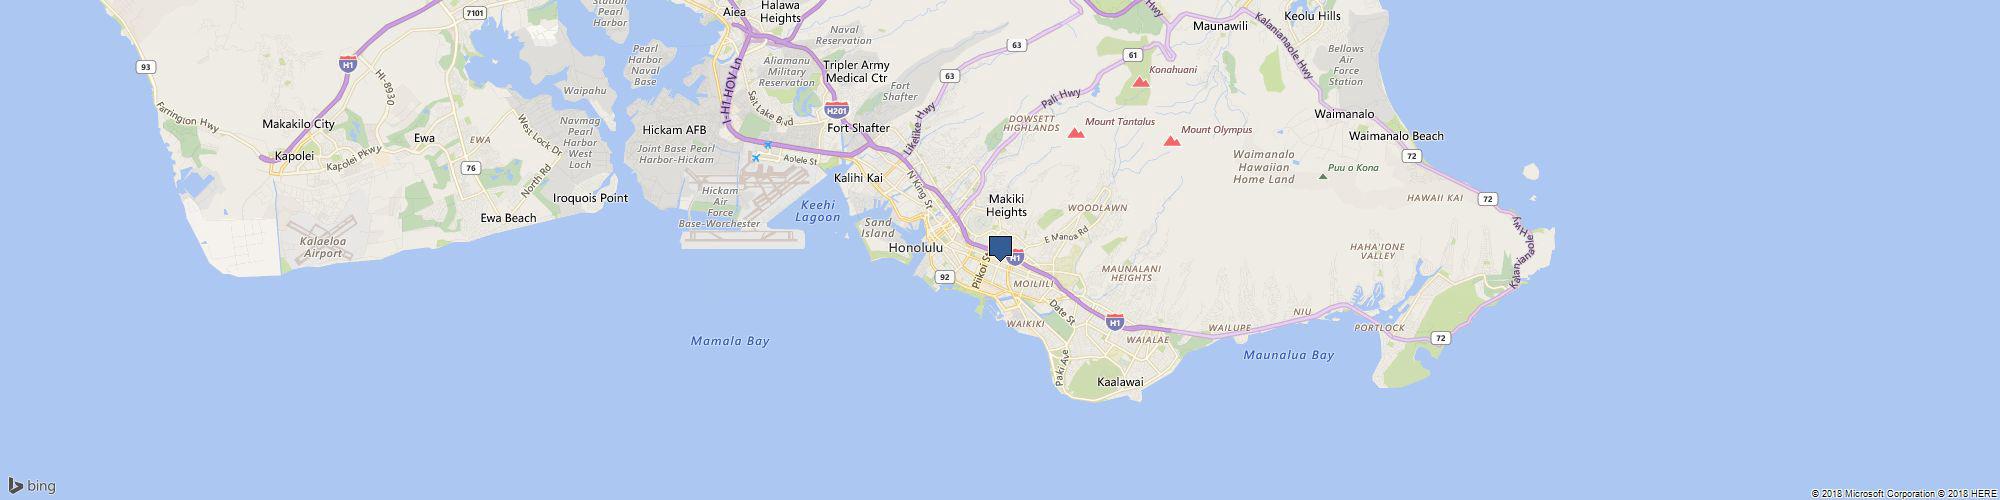Click the airport airplane icon near Aolele St
Viewport: 2000px width, 500px height.
tap(757, 157)
